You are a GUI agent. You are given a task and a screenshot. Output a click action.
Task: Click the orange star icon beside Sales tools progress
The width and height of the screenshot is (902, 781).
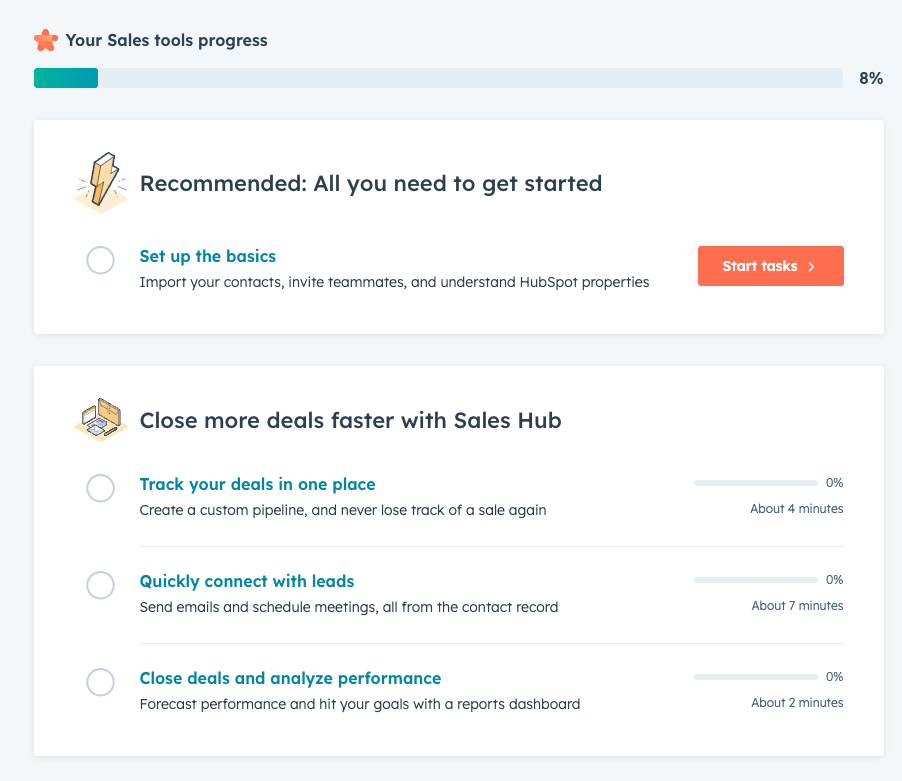tap(46, 41)
